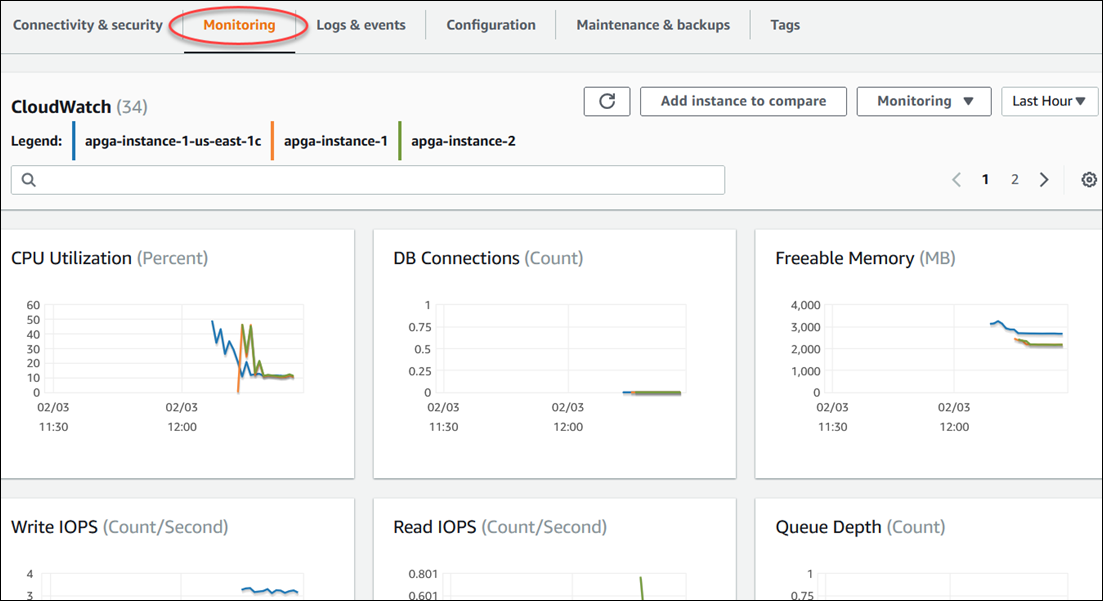Viewport: 1103px width, 601px height.
Task: Go to previous page with left chevron
Action: 956,180
